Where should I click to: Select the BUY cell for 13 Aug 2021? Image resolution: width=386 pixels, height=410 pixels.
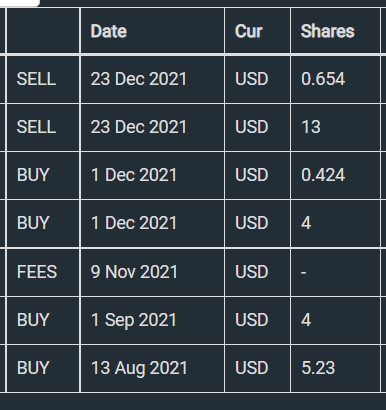coord(43,368)
